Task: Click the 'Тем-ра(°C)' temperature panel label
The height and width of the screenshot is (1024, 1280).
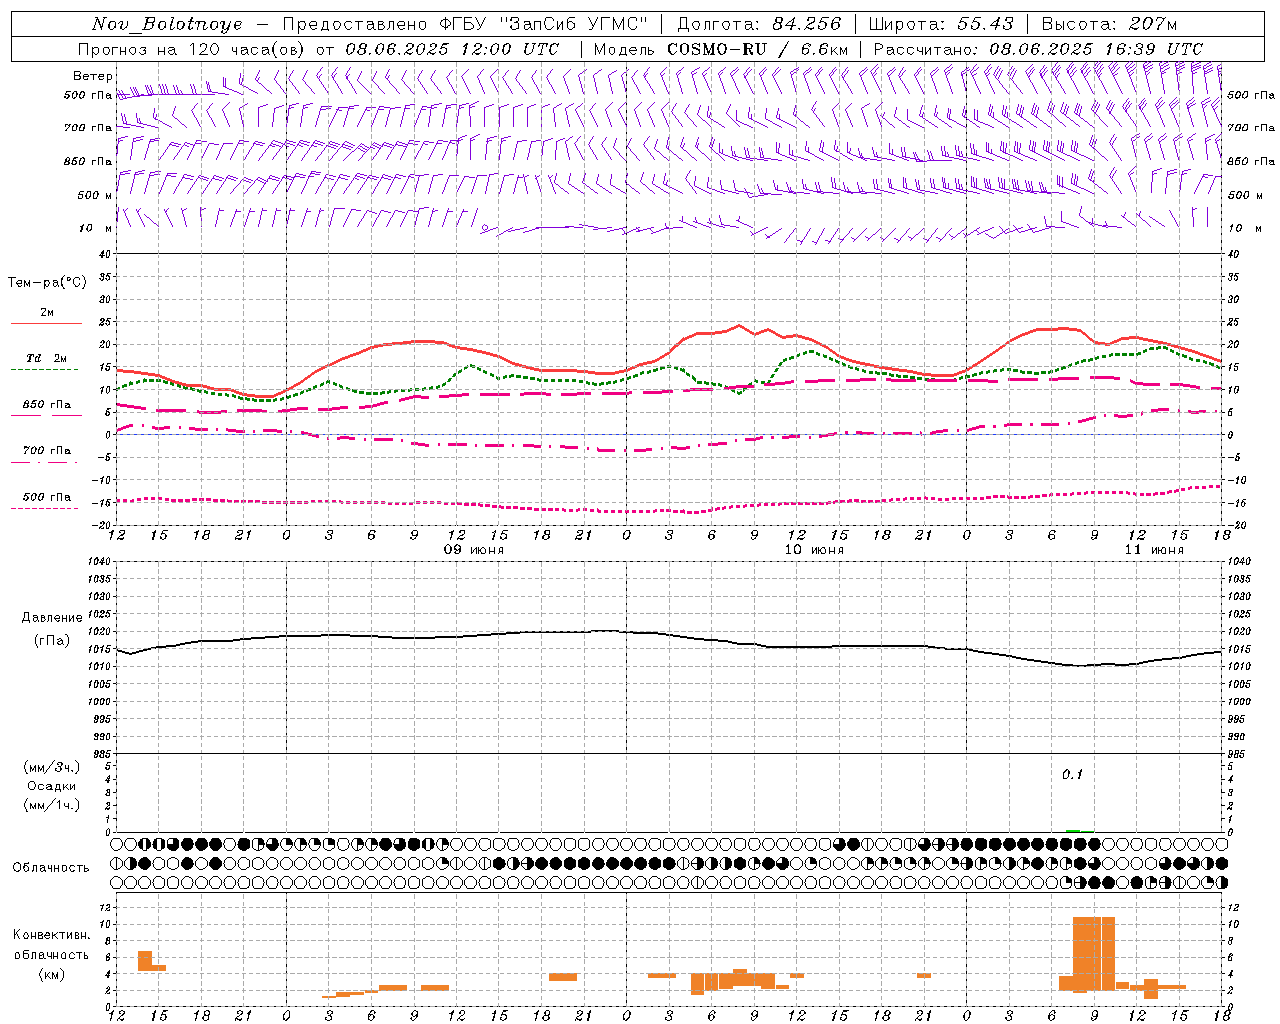Action: (x=47, y=283)
